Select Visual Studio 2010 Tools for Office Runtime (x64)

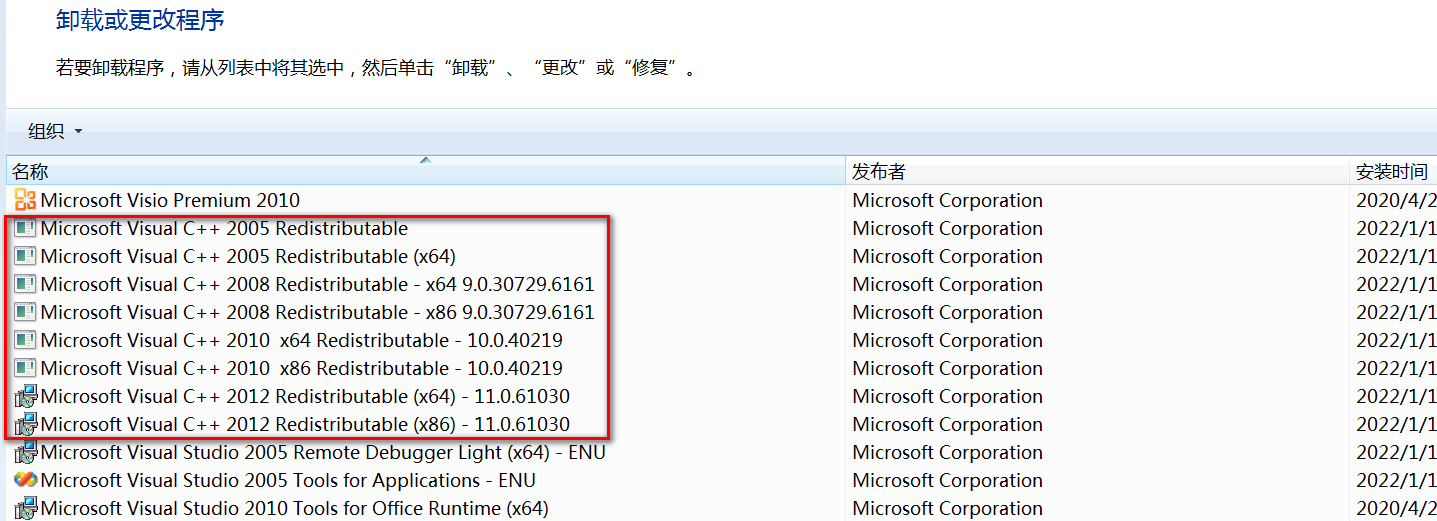tap(294, 508)
